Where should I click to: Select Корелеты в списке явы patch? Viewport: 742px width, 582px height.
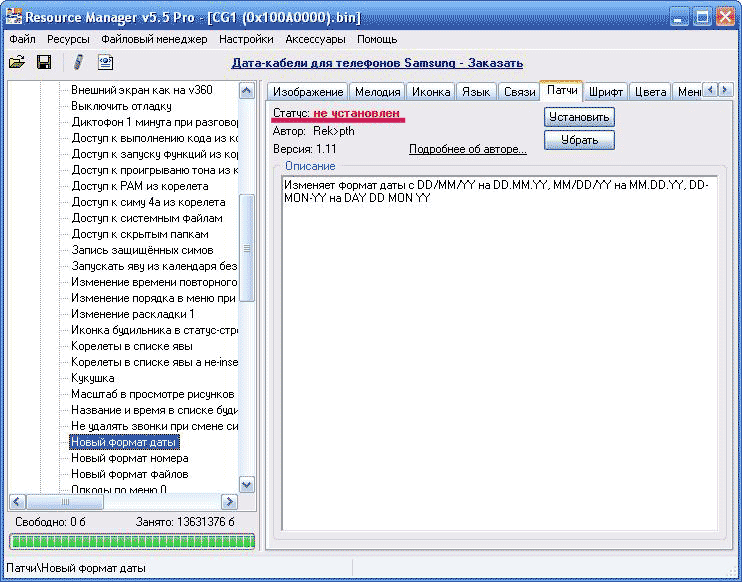tap(132, 346)
